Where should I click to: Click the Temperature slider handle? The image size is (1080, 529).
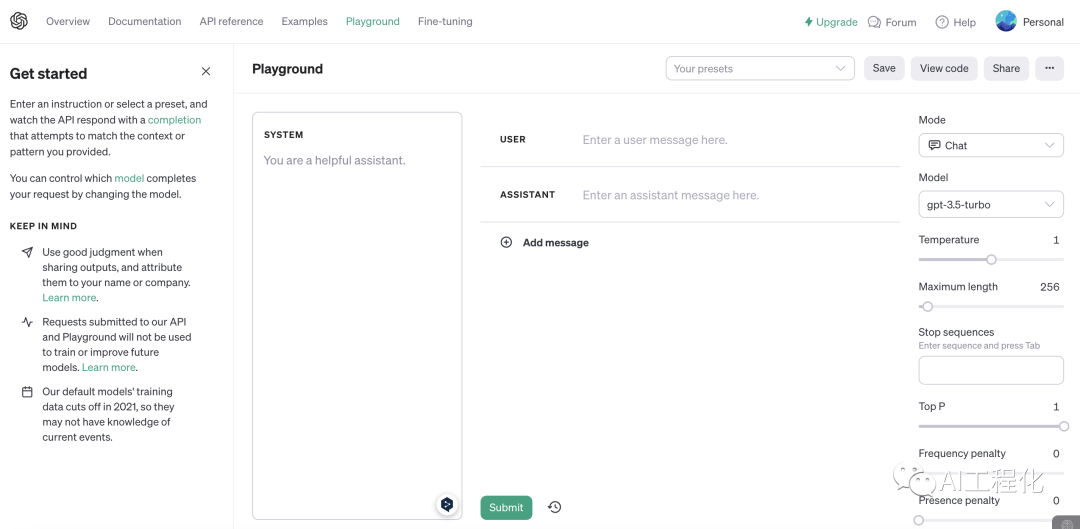tap(991, 259)
